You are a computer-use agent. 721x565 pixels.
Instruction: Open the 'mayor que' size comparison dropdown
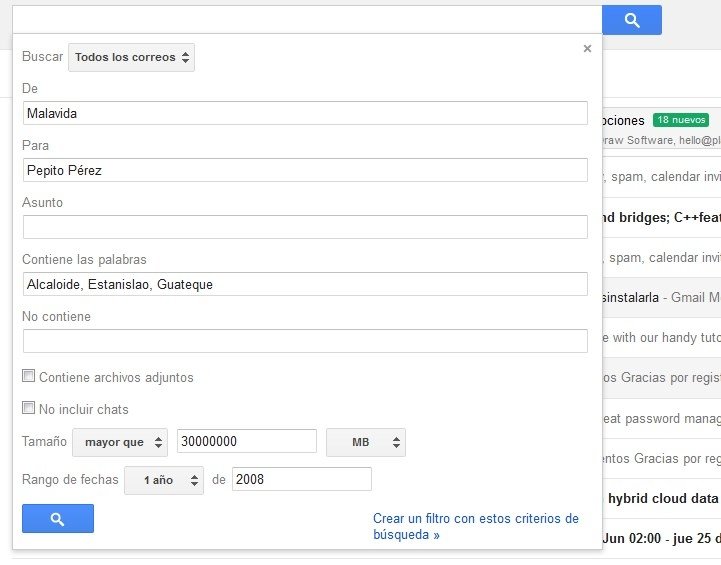click(x=120, y=442)
